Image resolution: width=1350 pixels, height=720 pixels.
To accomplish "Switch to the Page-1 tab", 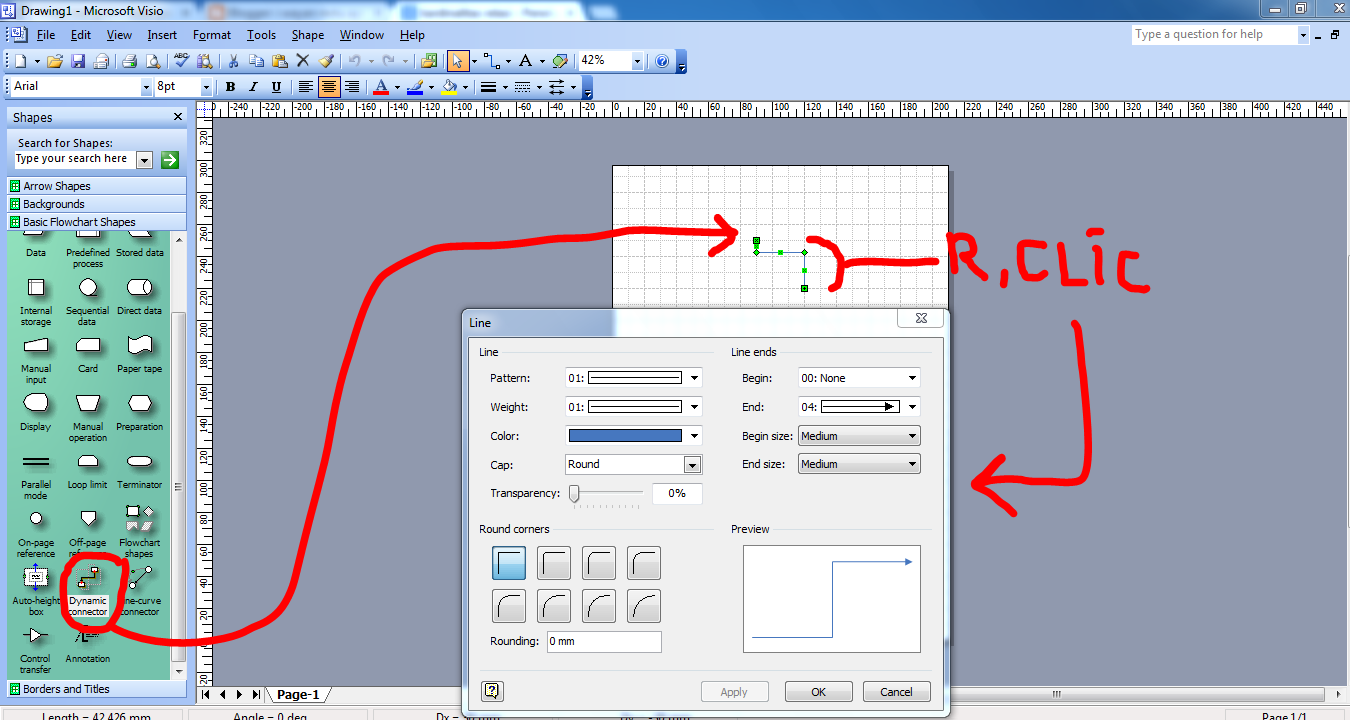I will (x=298, y=694).
